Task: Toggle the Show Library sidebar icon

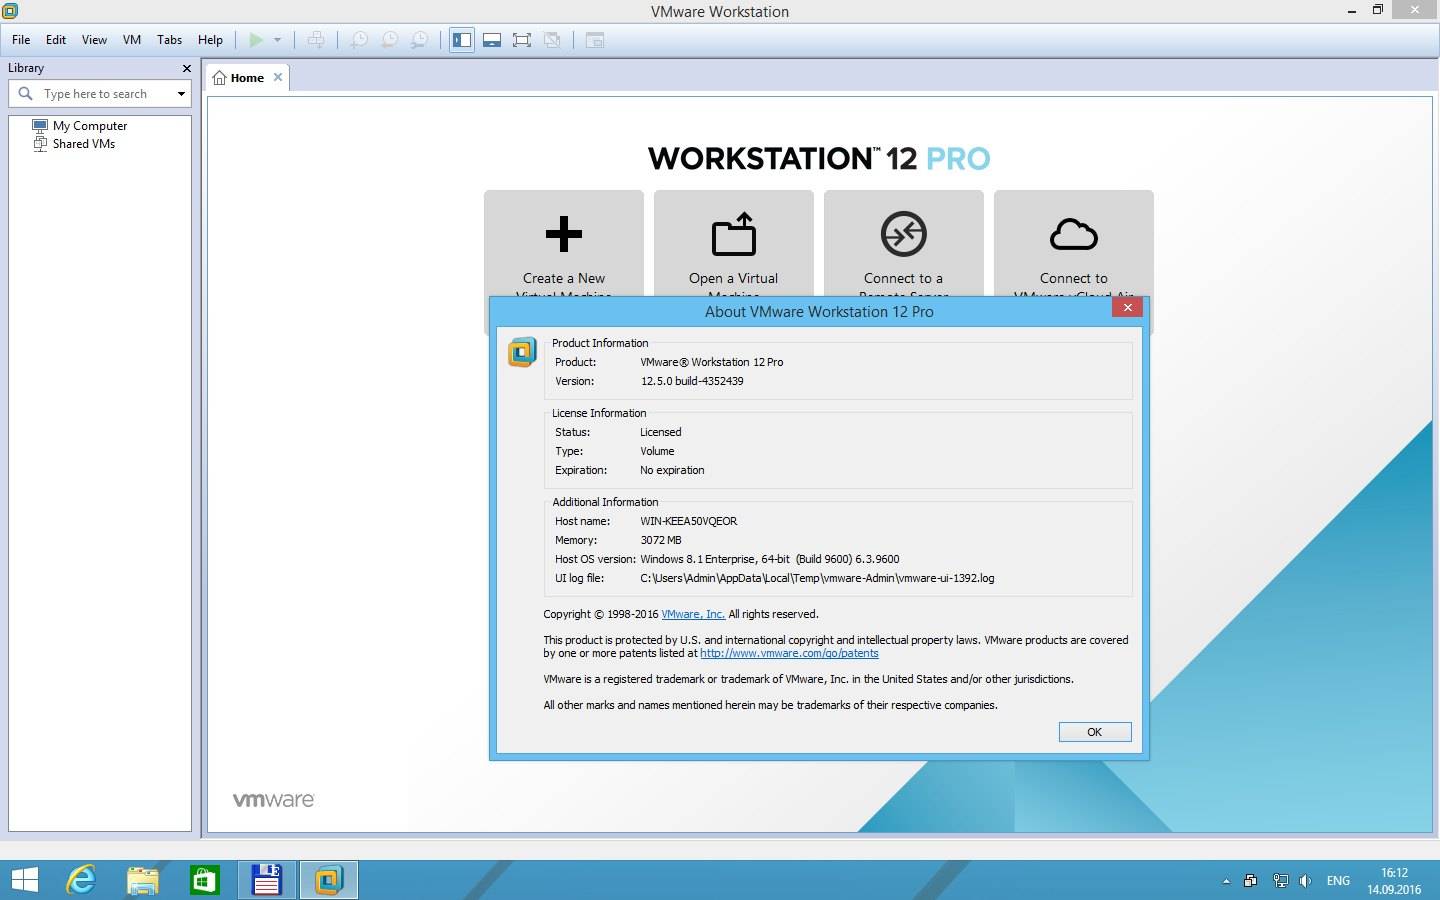Action: click(461, 40)
